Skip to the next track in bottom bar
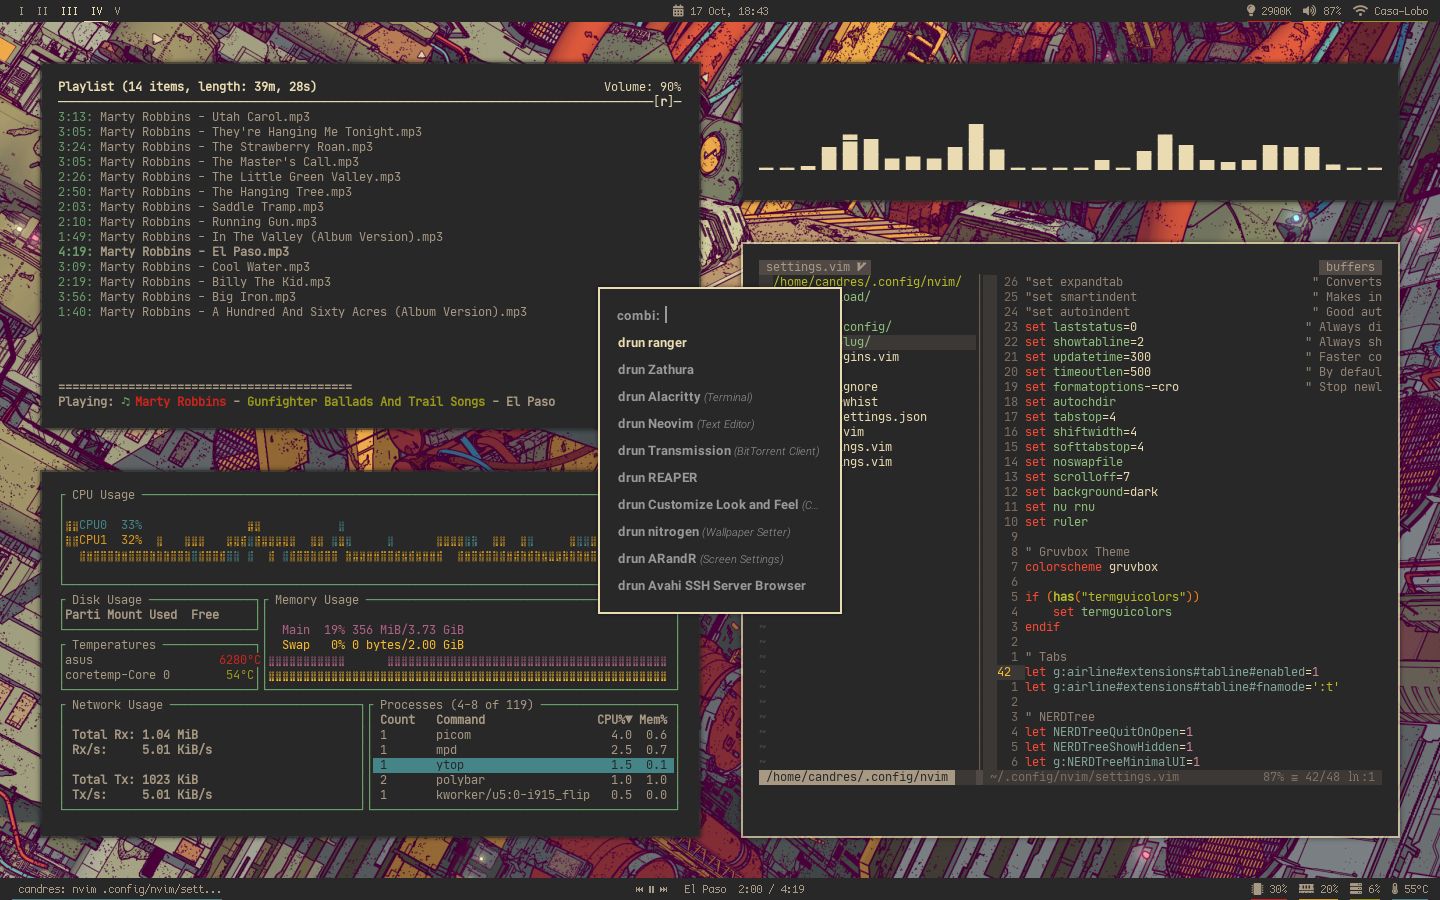 coord(663,889)
